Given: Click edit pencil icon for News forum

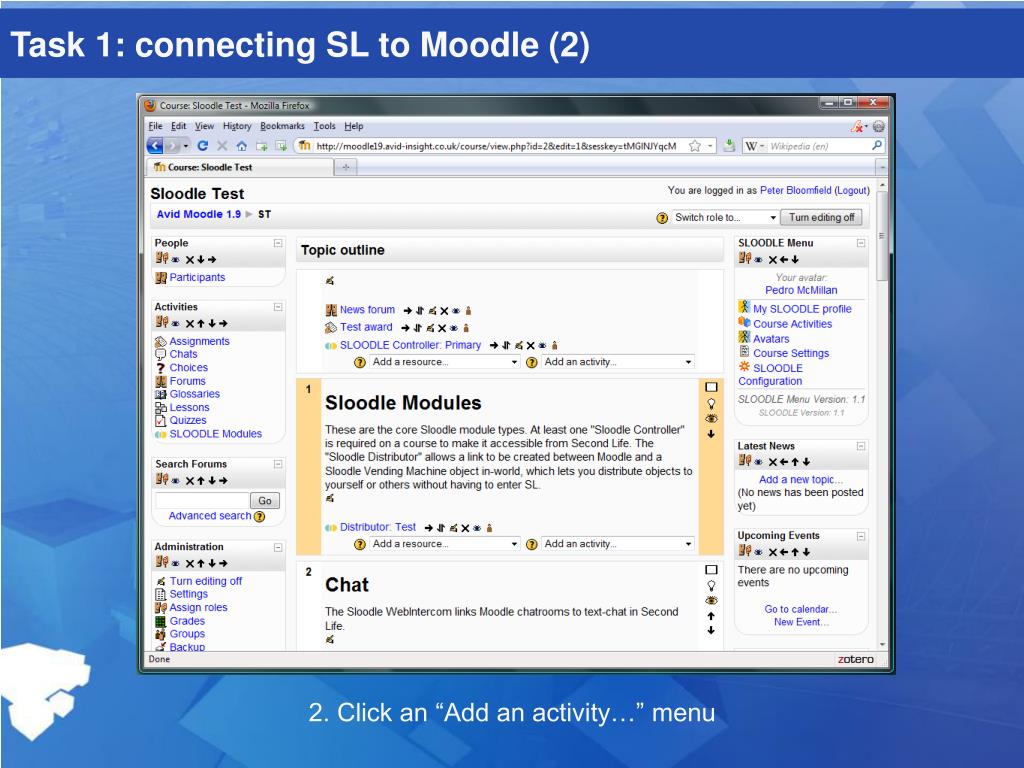Looking at the screenshot, I should (432, 311).
